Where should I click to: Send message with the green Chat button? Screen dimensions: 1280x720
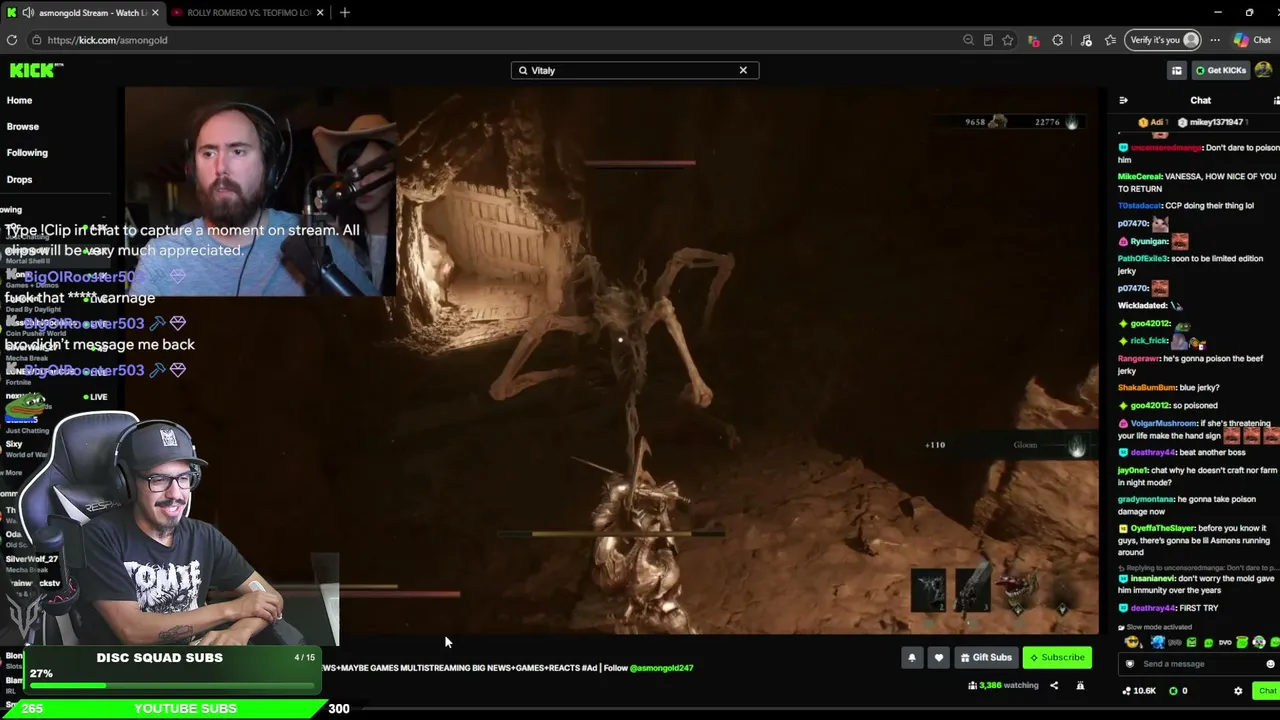click(1267, 691)
